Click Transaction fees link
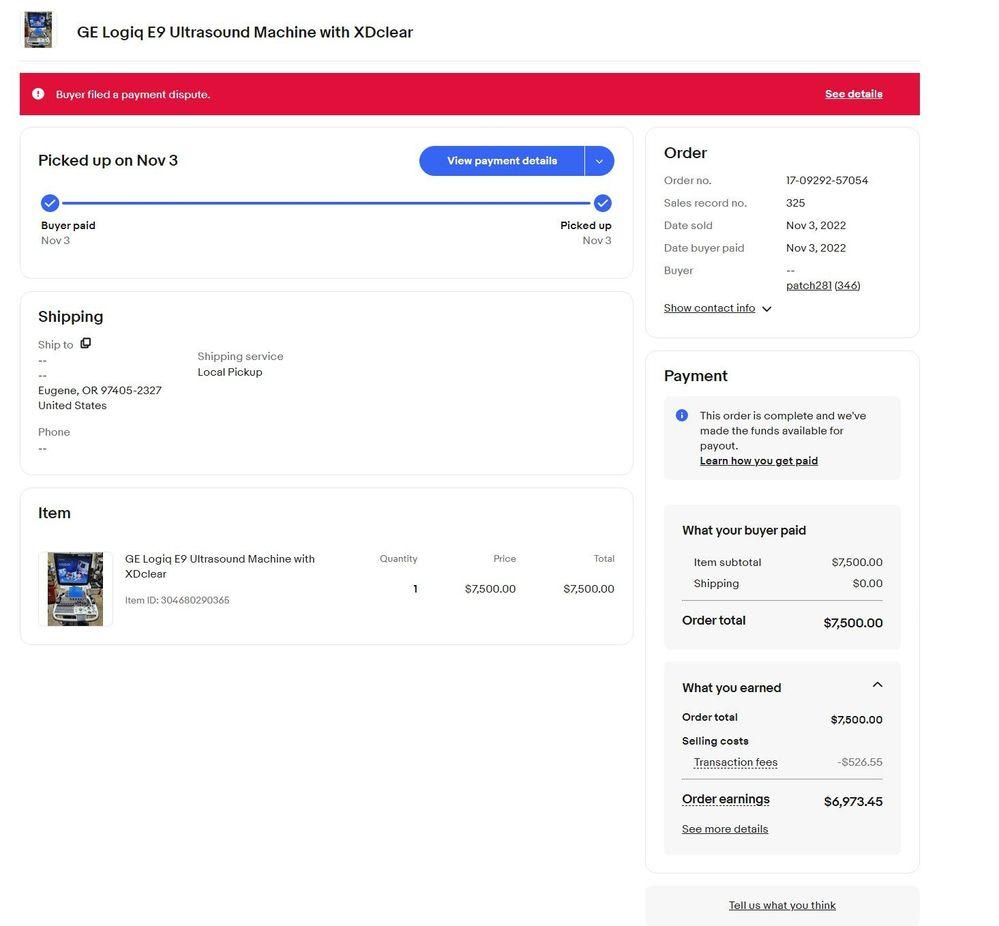Viewport: 999px width, 926px height. click(735, 762)
